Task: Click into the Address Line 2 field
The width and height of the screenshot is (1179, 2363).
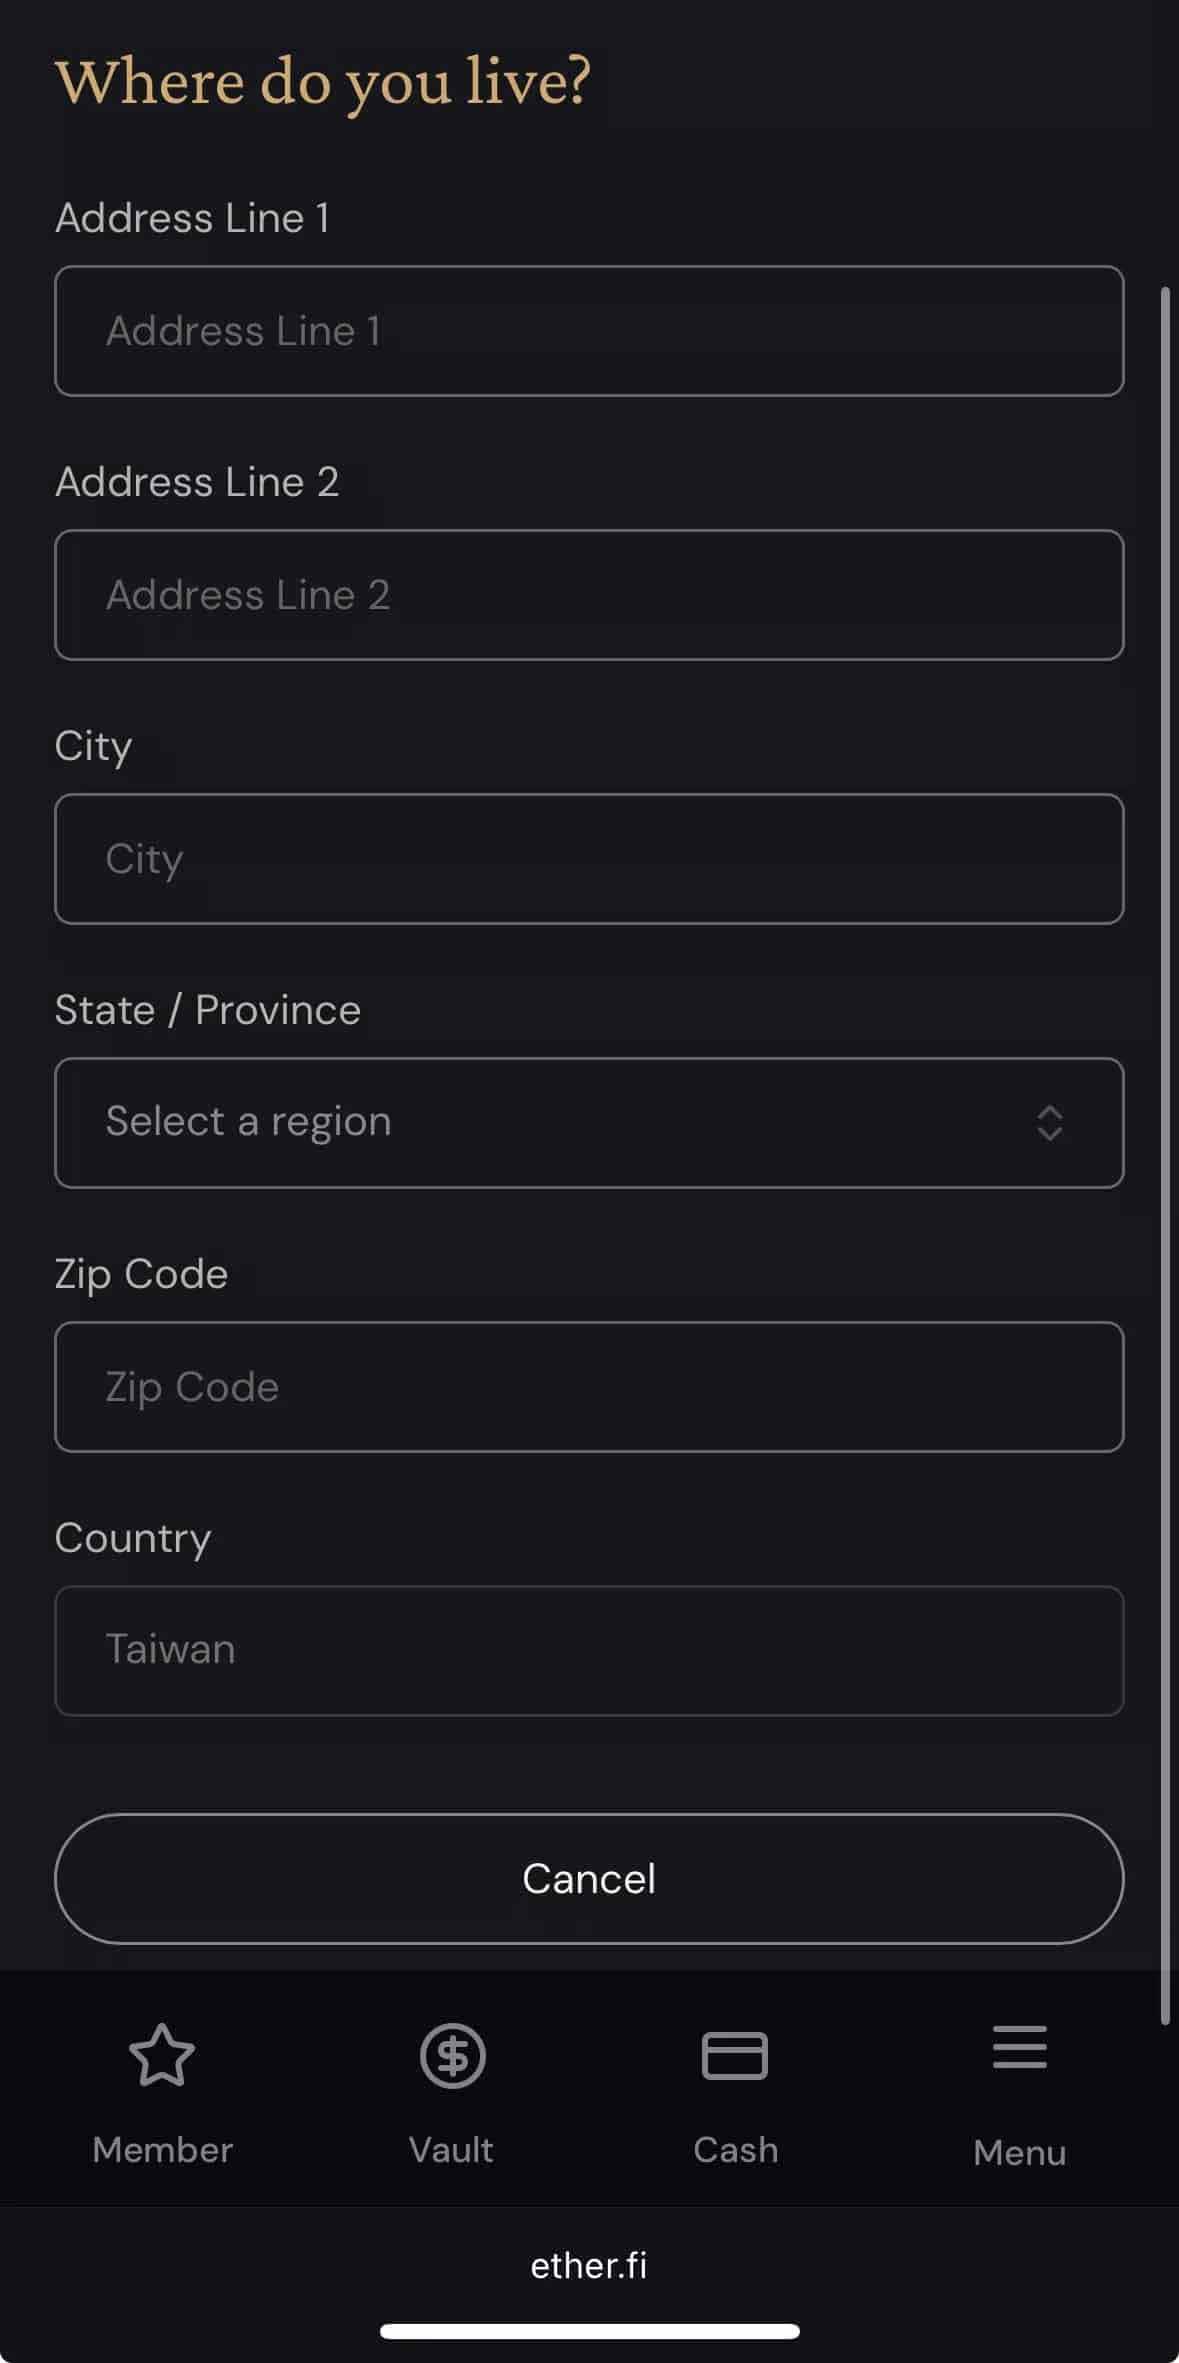Action: 589,595
